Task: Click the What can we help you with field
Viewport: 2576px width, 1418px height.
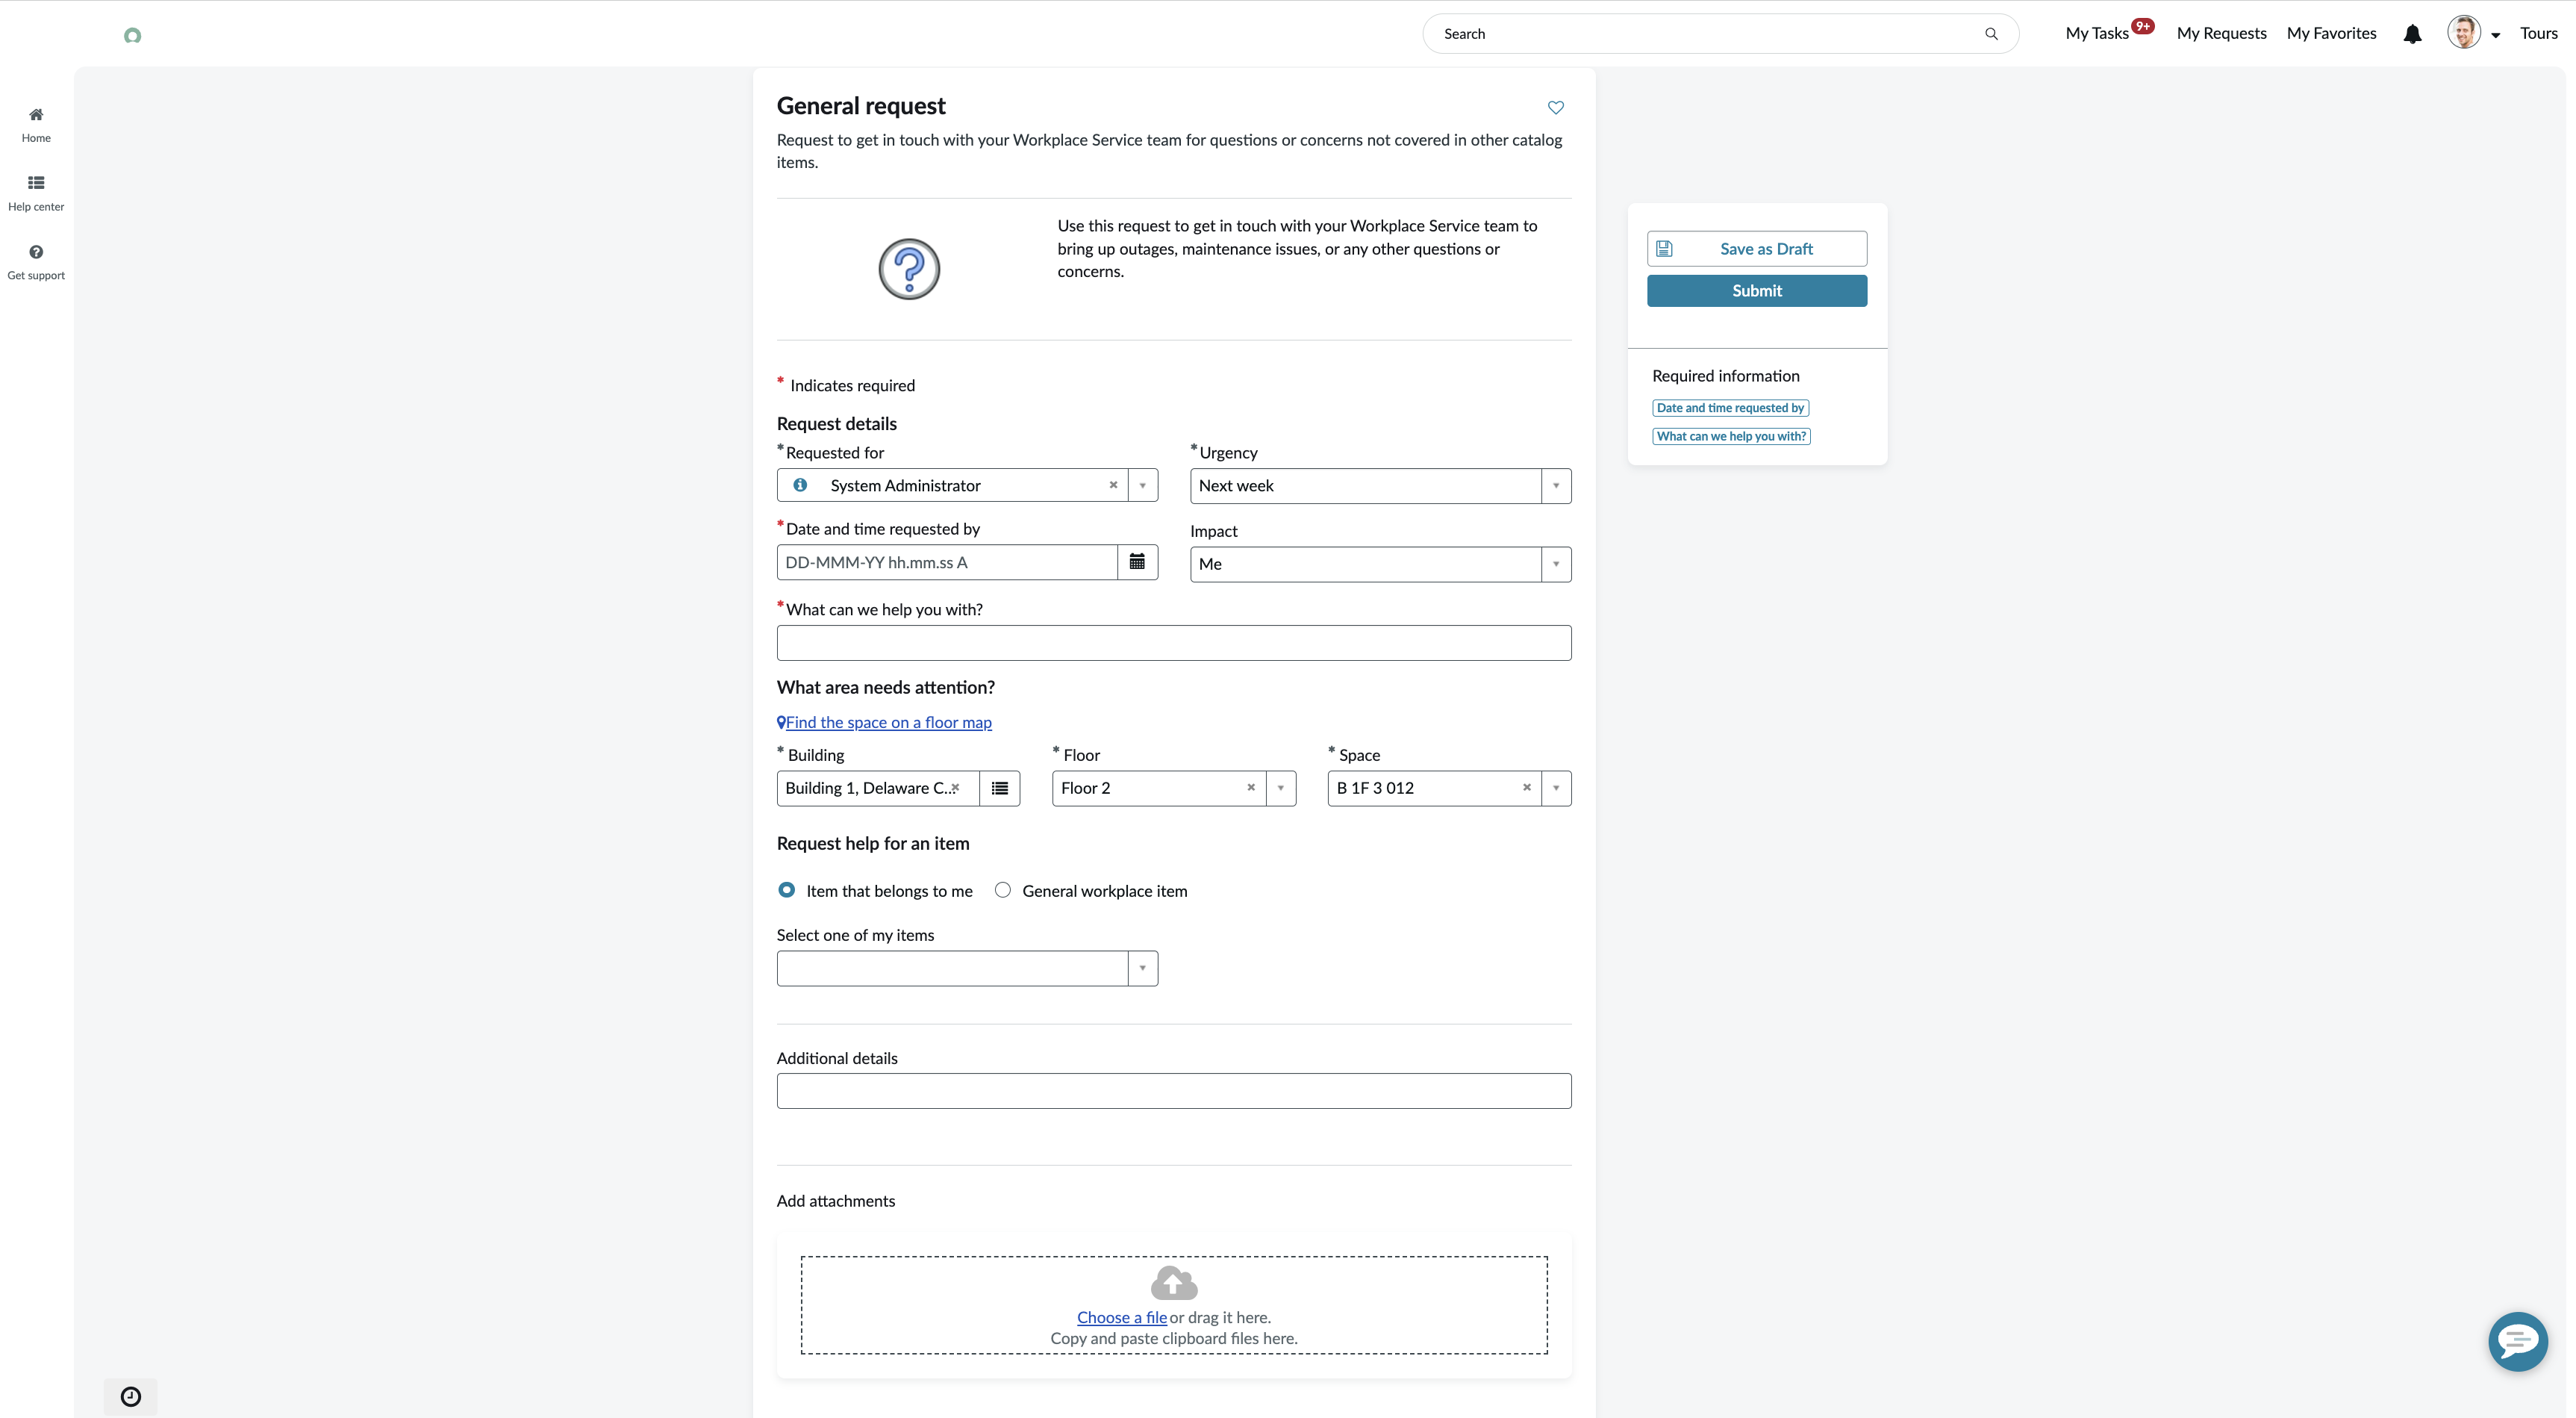Action: pyautogui.click(x=1174, y=643)
